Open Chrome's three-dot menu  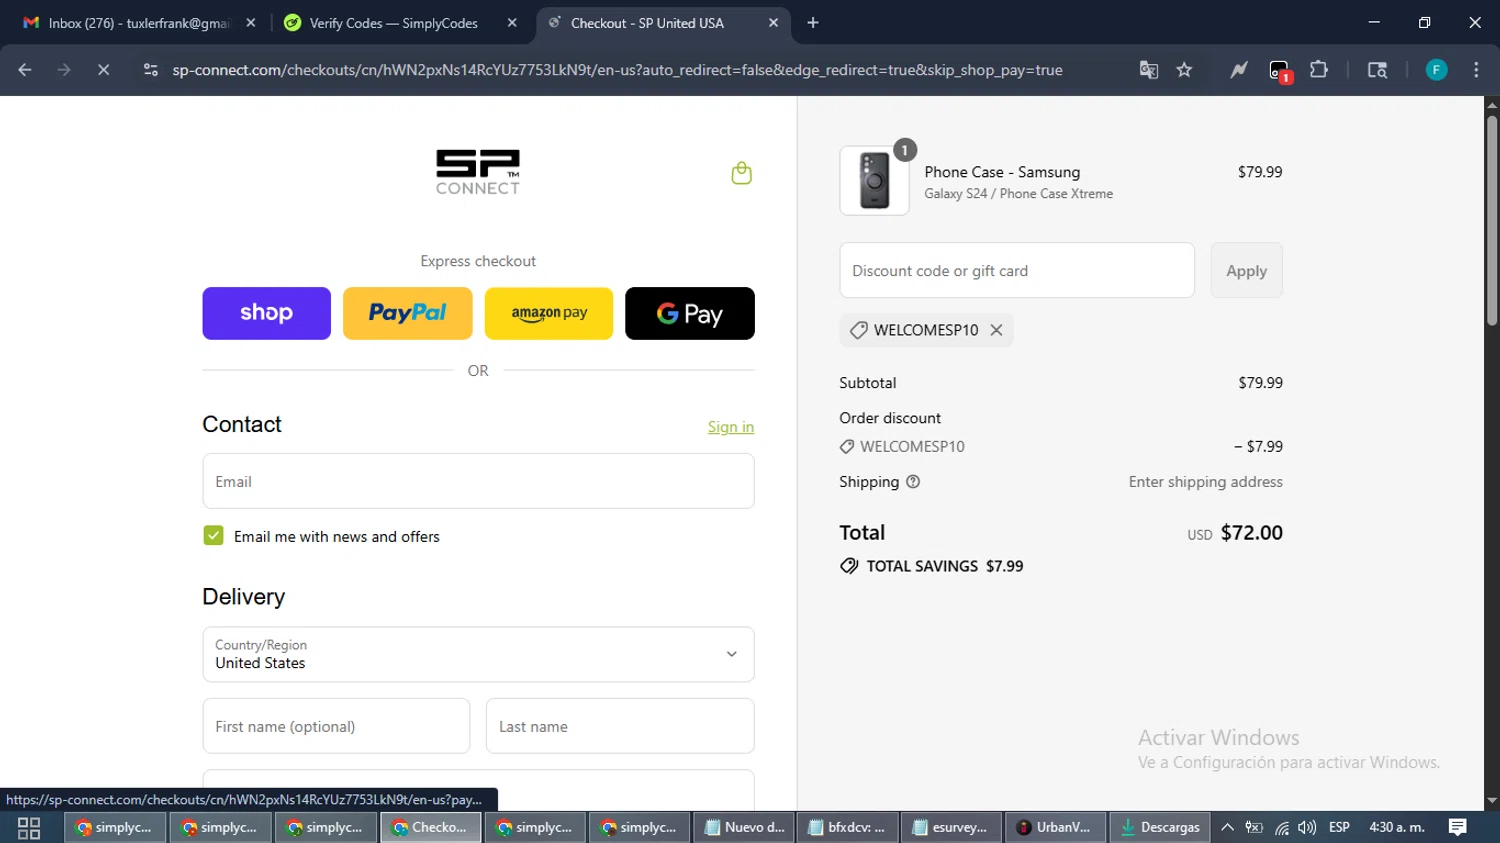point(1476,70)
